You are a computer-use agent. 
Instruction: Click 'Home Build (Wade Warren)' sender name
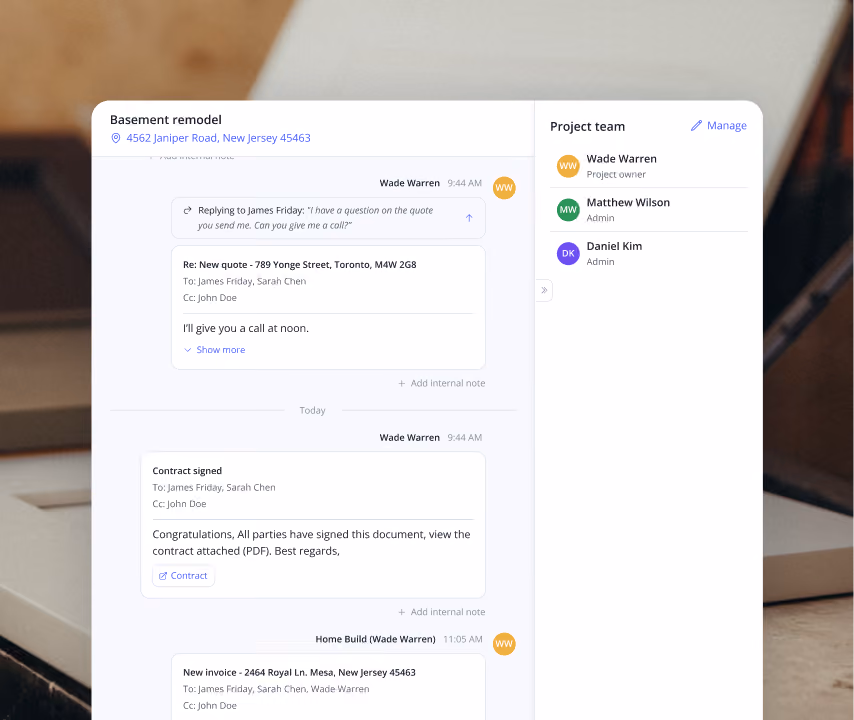click(375, 639)
